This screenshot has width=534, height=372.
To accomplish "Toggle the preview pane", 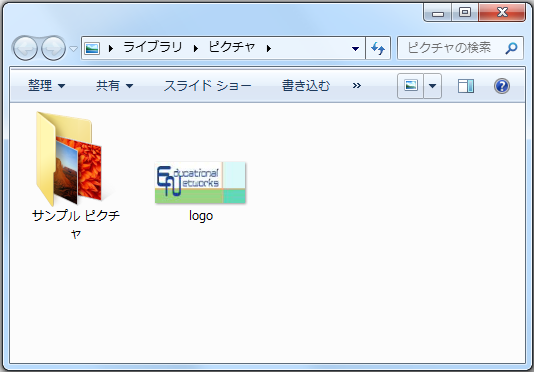I will 466,86.
